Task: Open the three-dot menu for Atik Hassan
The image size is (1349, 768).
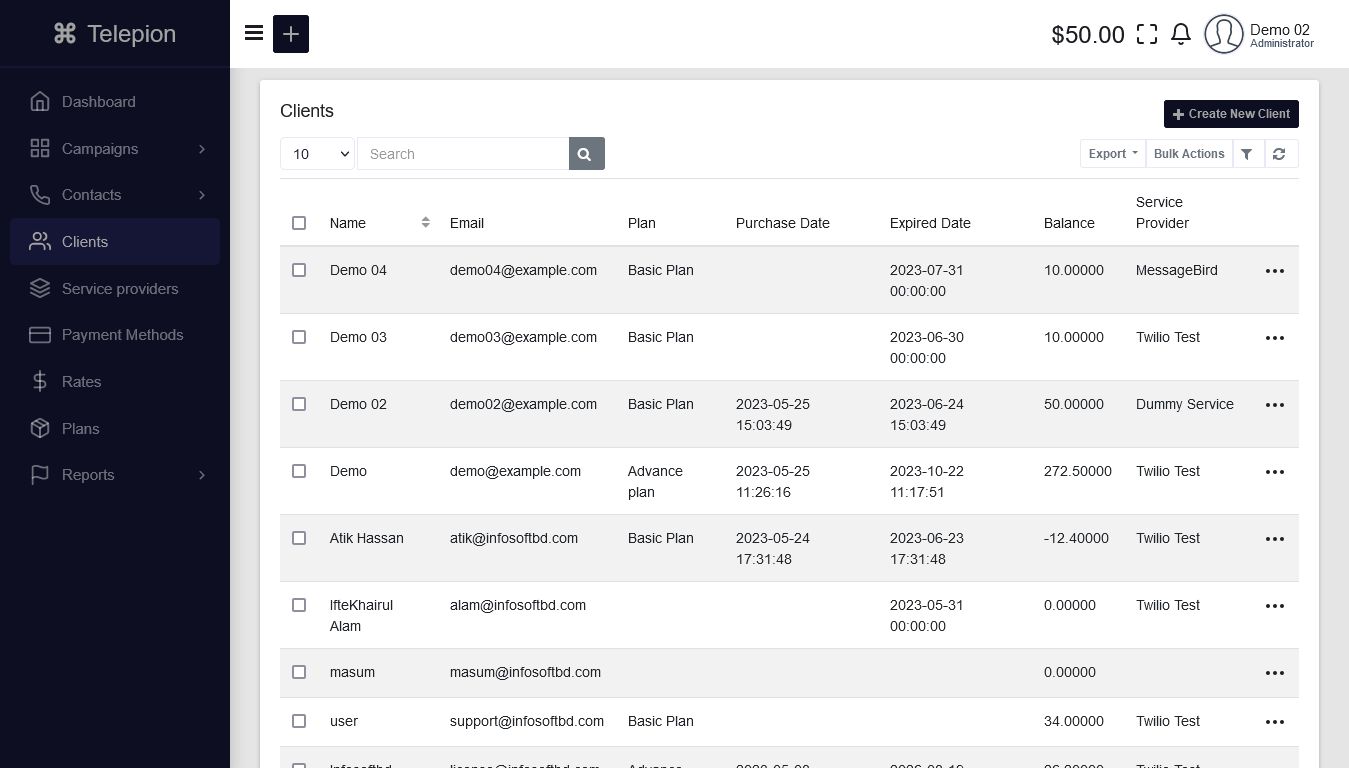Action: [1274, 539]
